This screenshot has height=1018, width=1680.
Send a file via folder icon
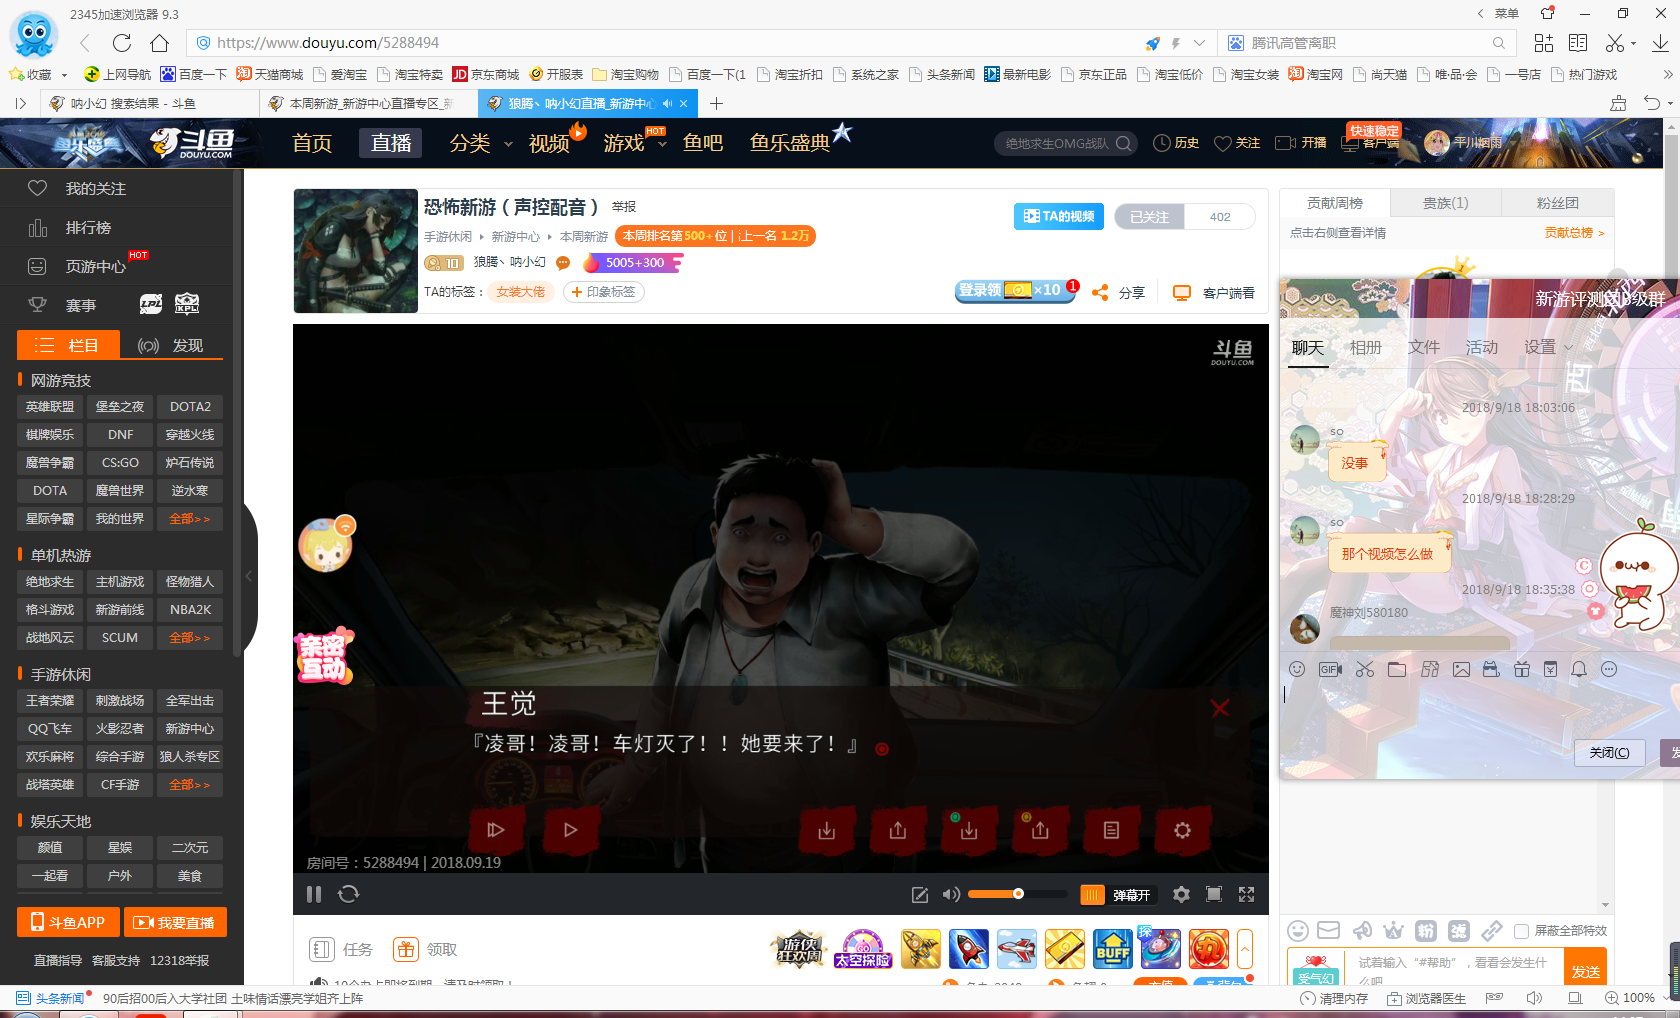click(1397, 669)
